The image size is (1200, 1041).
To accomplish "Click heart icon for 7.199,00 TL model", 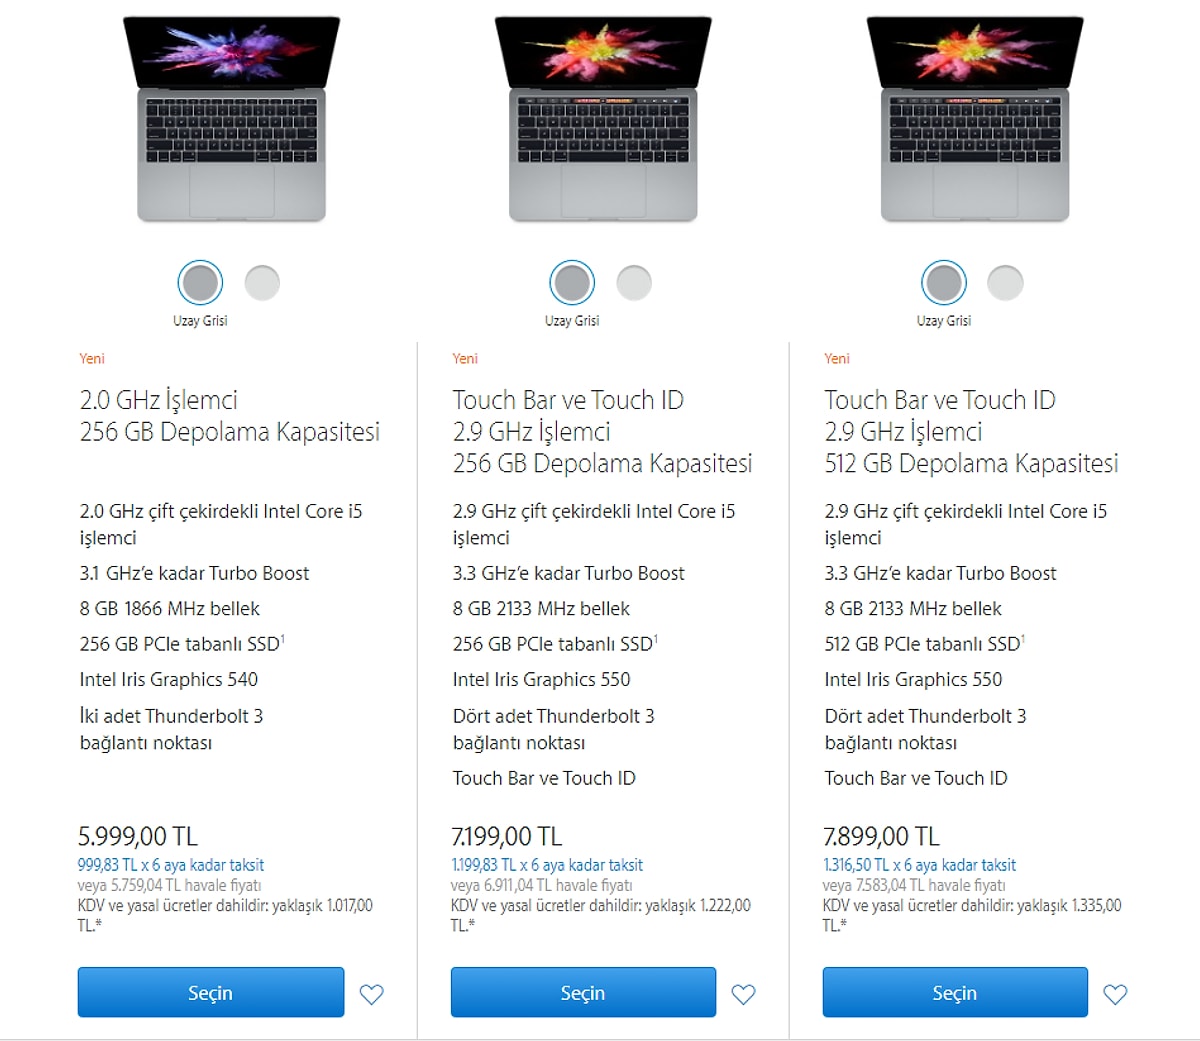I will (x=743, y=994).
